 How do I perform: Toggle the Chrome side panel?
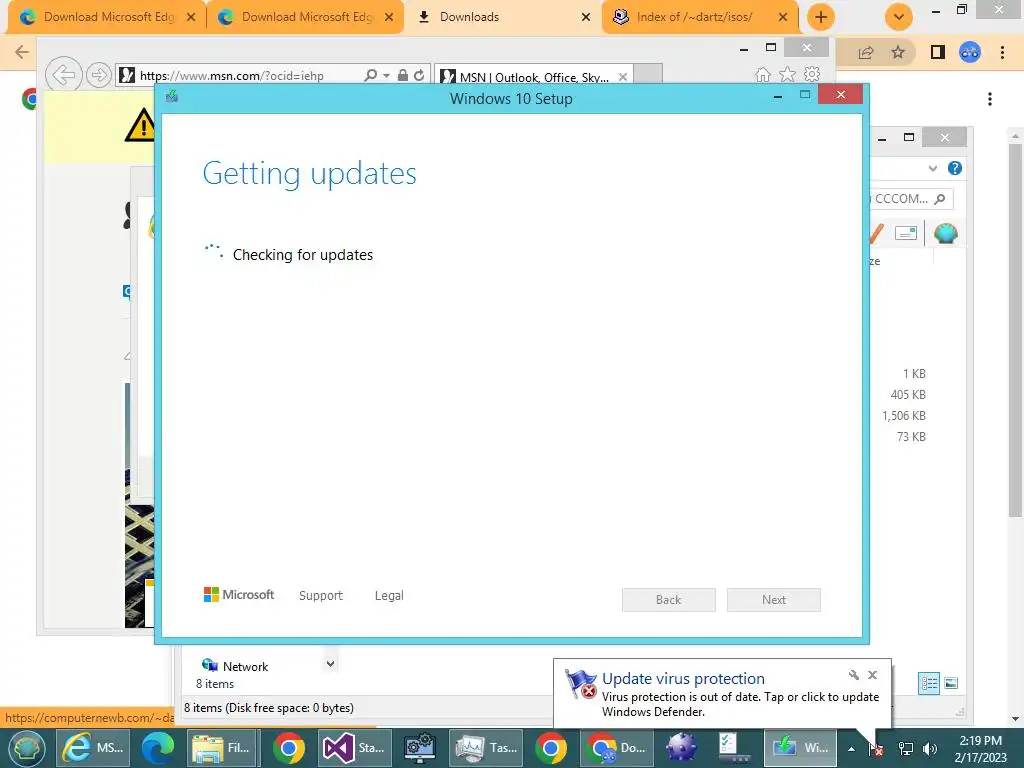(x=938, y=52)
